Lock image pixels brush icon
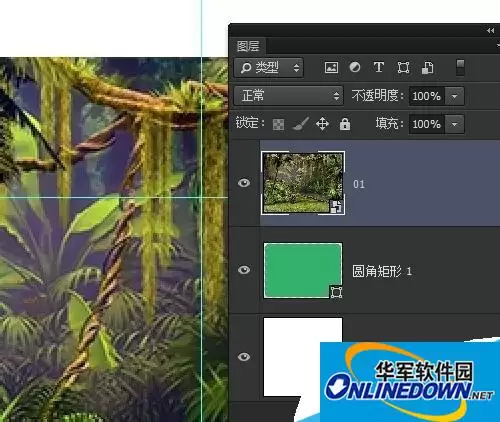This screenshot has width=500, height=422. (300, 124)
